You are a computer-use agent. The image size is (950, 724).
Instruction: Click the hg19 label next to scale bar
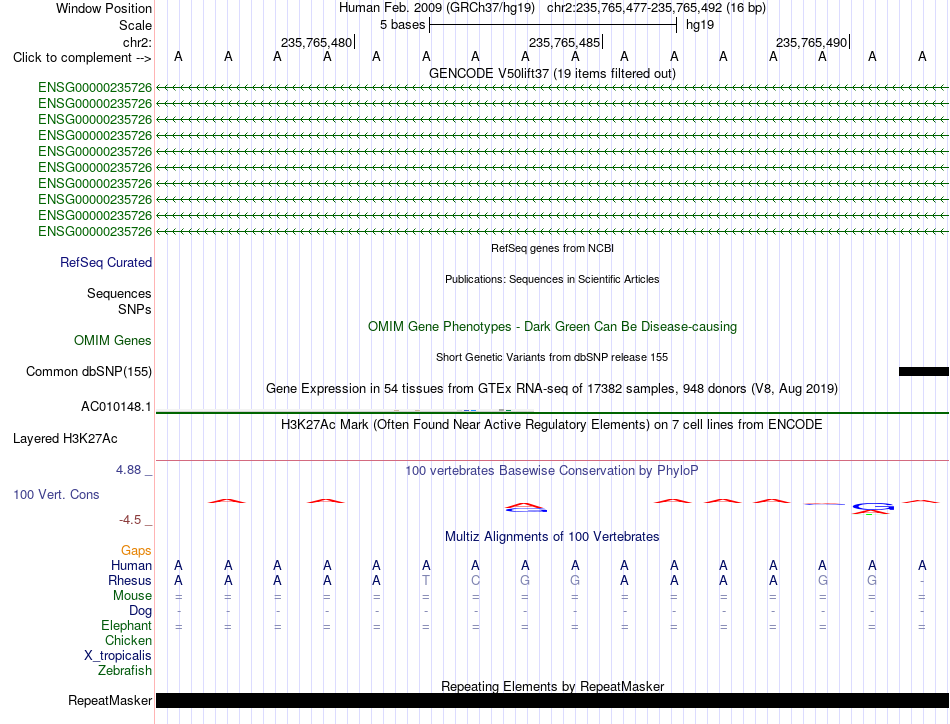coord(700,25)
